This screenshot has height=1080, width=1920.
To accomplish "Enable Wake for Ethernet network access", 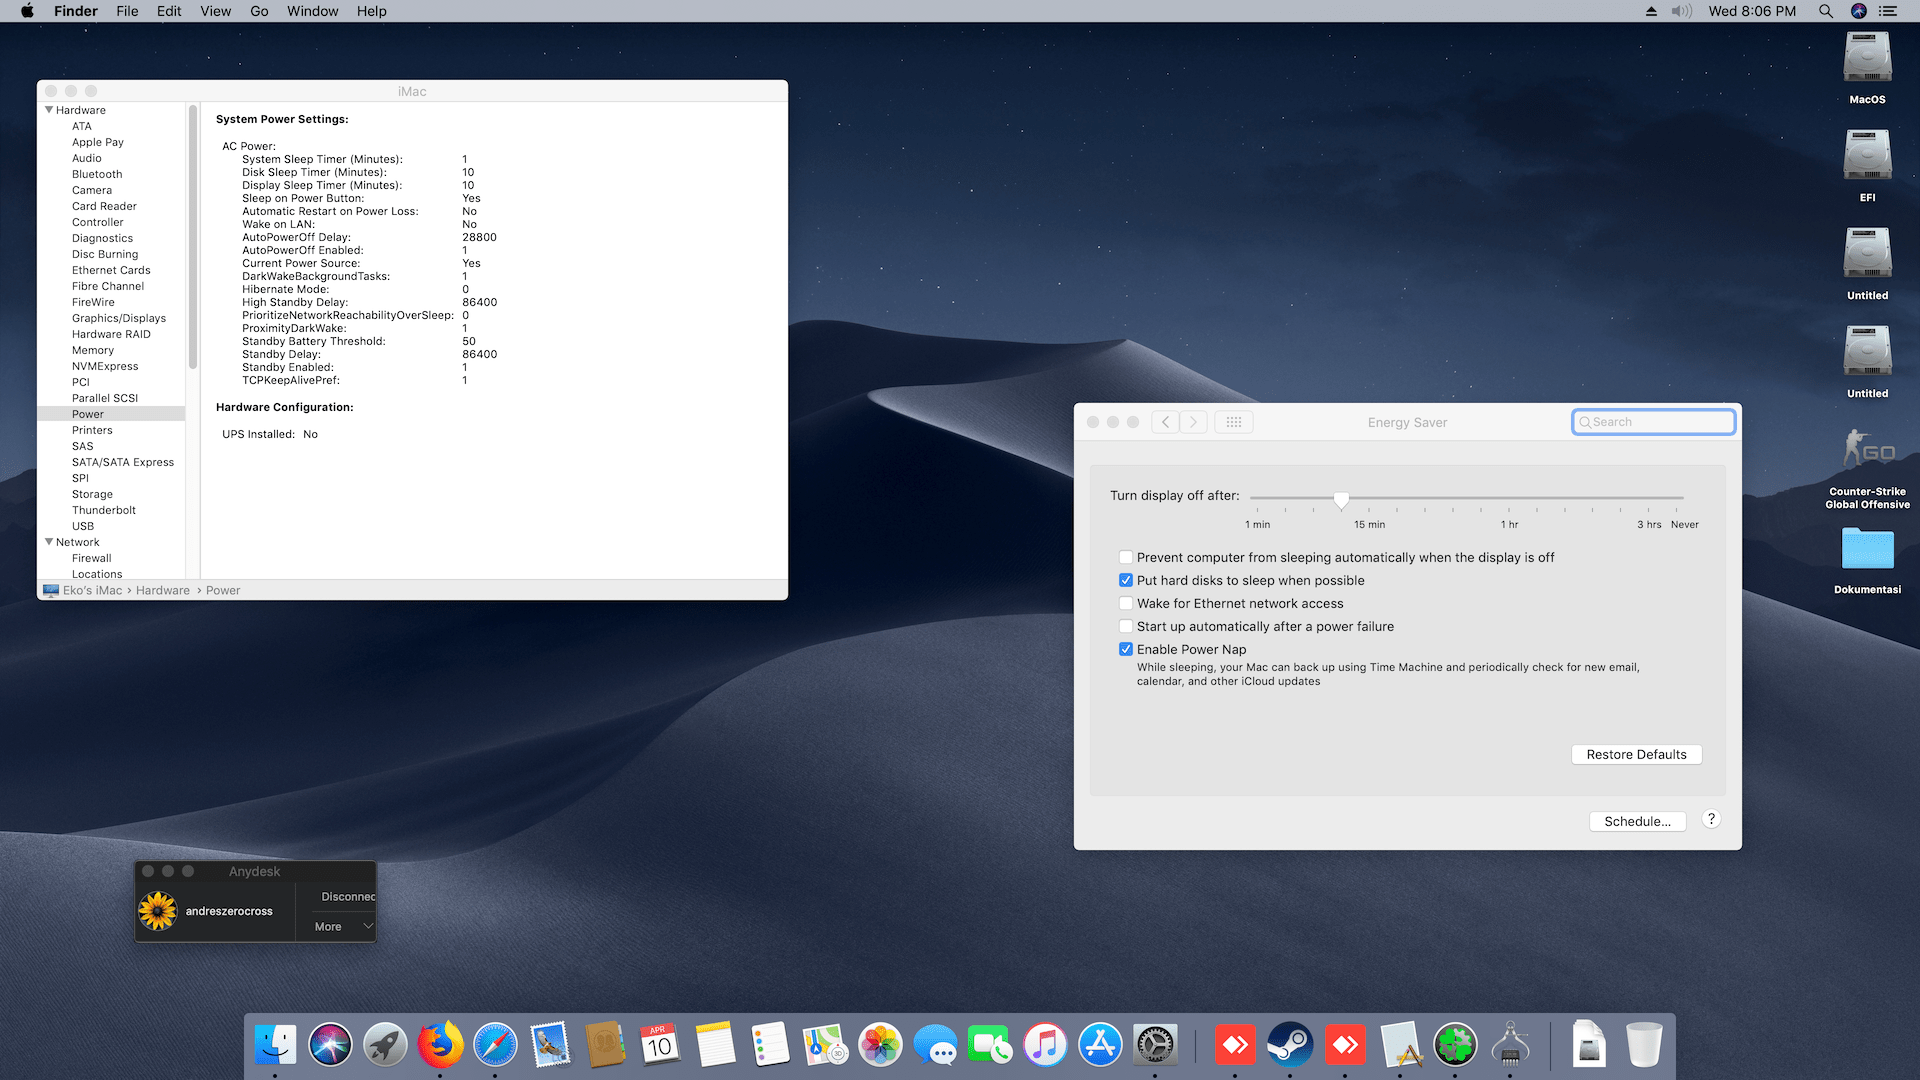I will [1126, 603].
